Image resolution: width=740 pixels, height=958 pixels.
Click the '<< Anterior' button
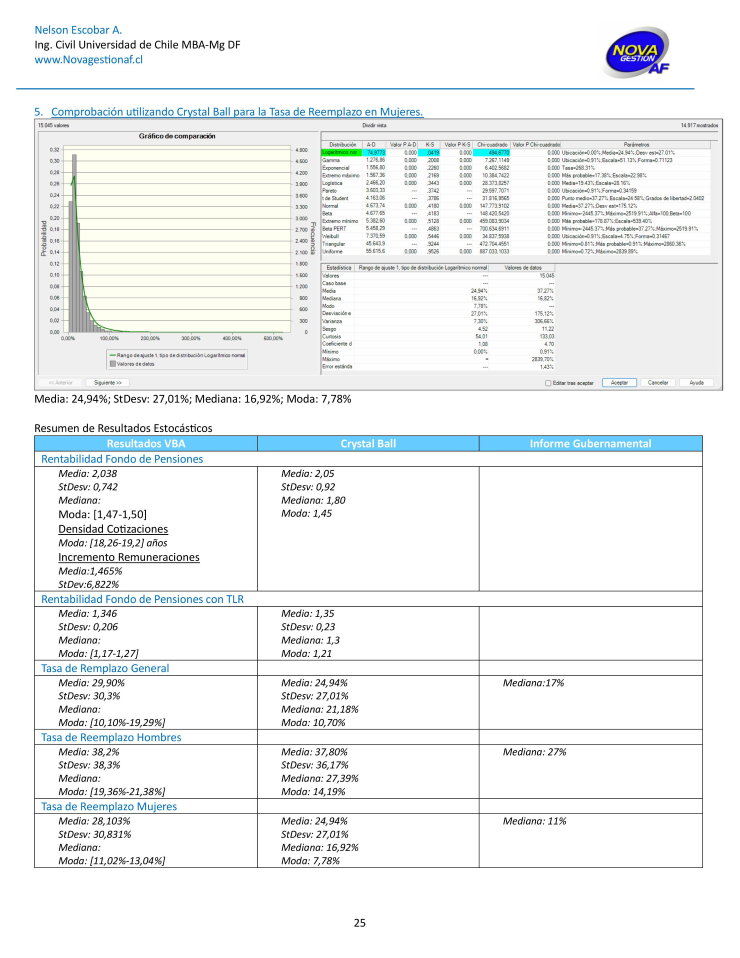[x=59, y=382]
